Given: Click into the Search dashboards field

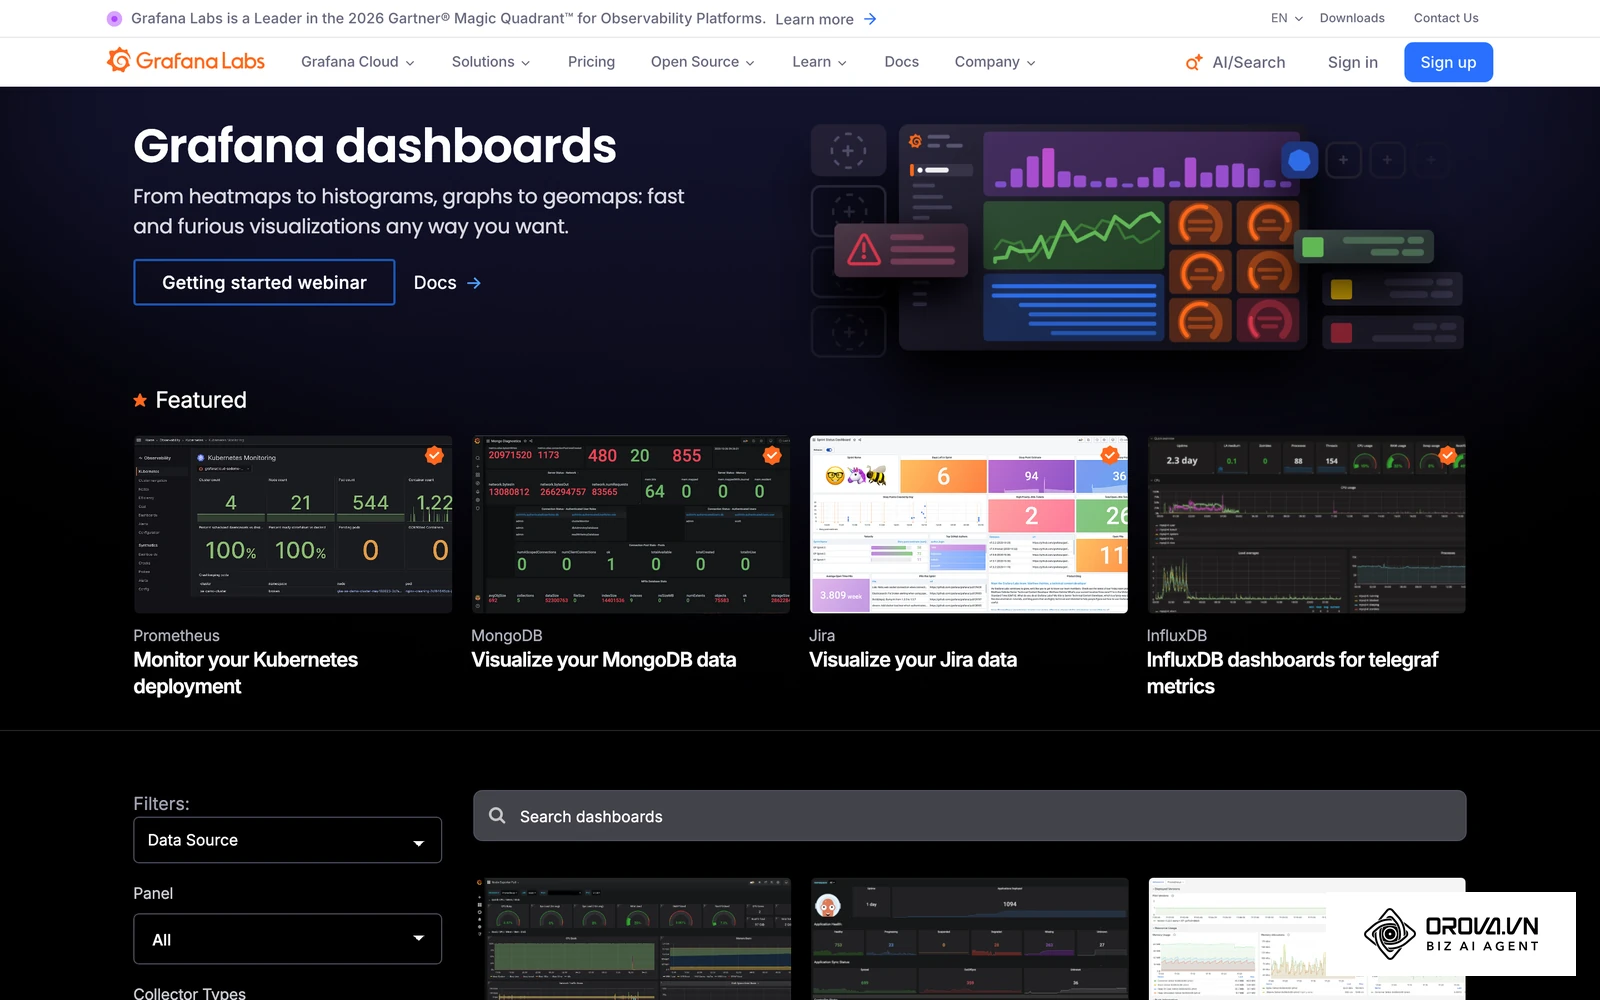Looking at the screenshot, I should pos(970,816).
